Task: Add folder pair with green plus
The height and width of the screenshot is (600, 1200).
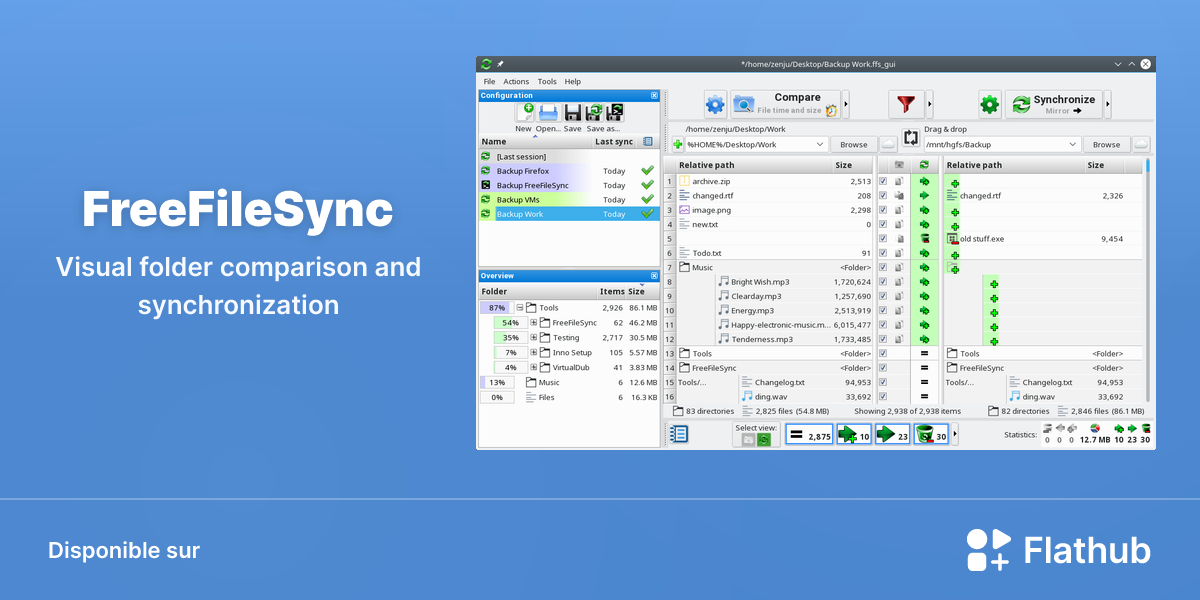Action: (677, 145)
